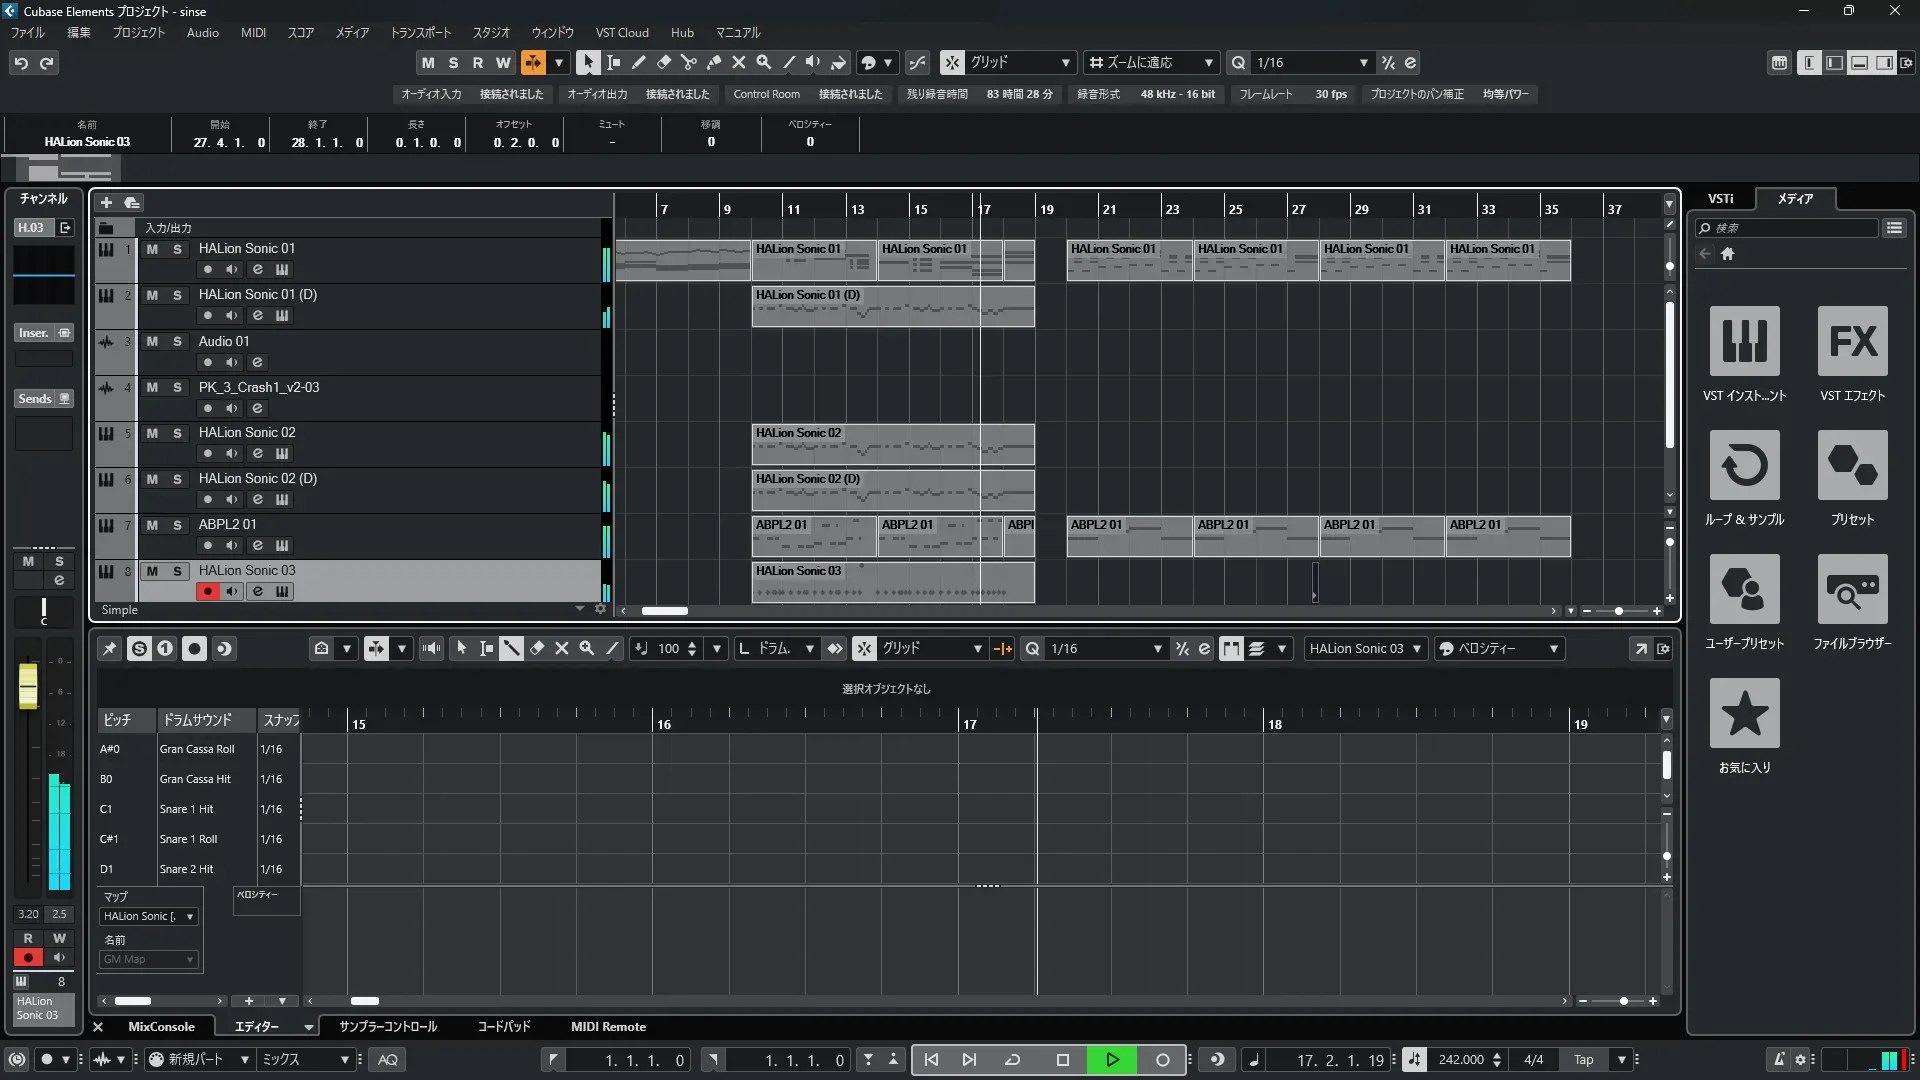Disable record enable on HALion Sonic 03 track
Viewport: 1920px width, 1080px height.
[207, 591]
